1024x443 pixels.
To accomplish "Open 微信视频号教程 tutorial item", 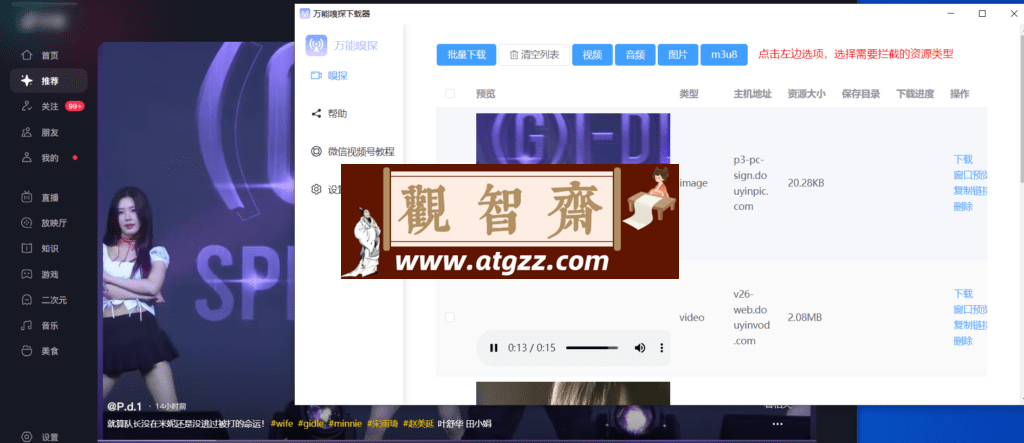I will click(353, 152).
